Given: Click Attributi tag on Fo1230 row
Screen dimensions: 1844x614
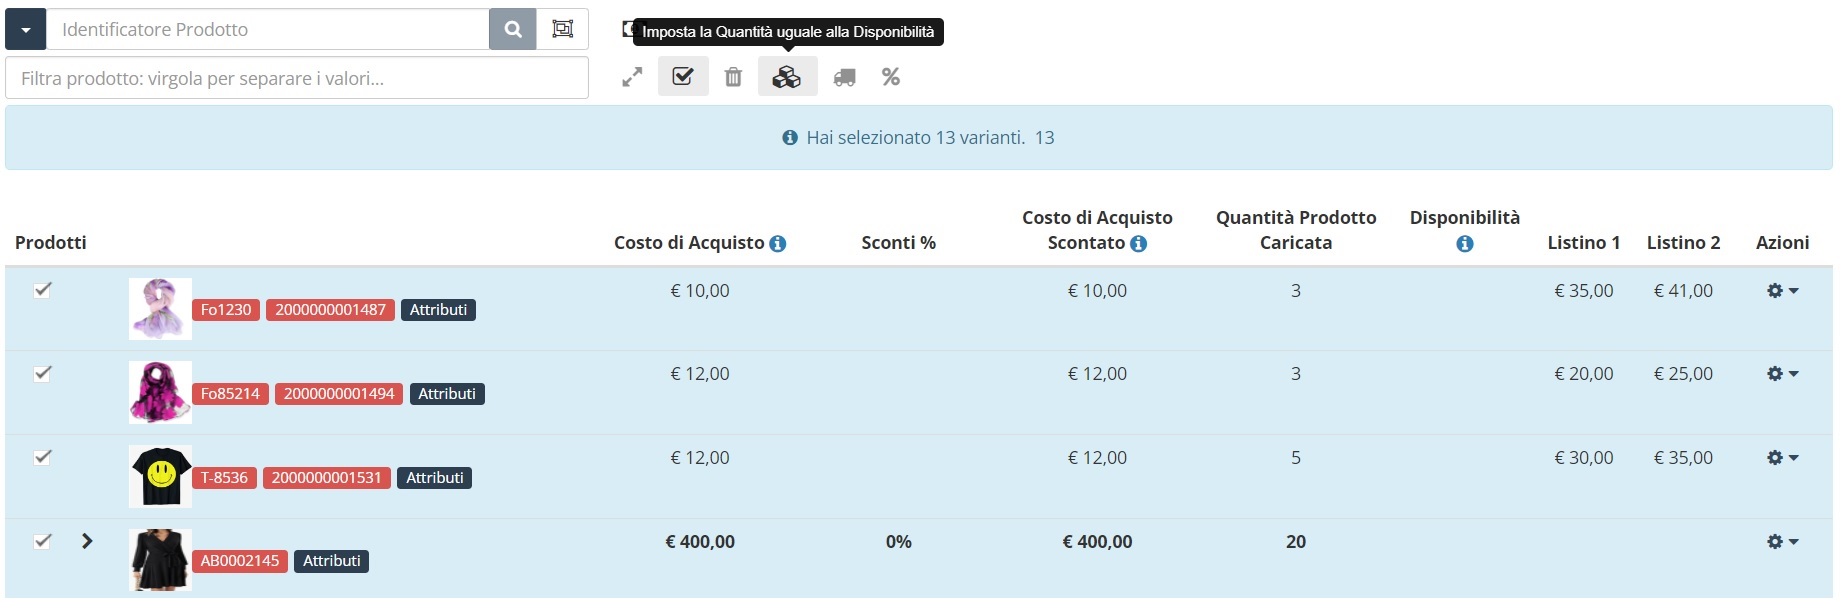Looking at the screenshot, I should (x=438, y=310).
